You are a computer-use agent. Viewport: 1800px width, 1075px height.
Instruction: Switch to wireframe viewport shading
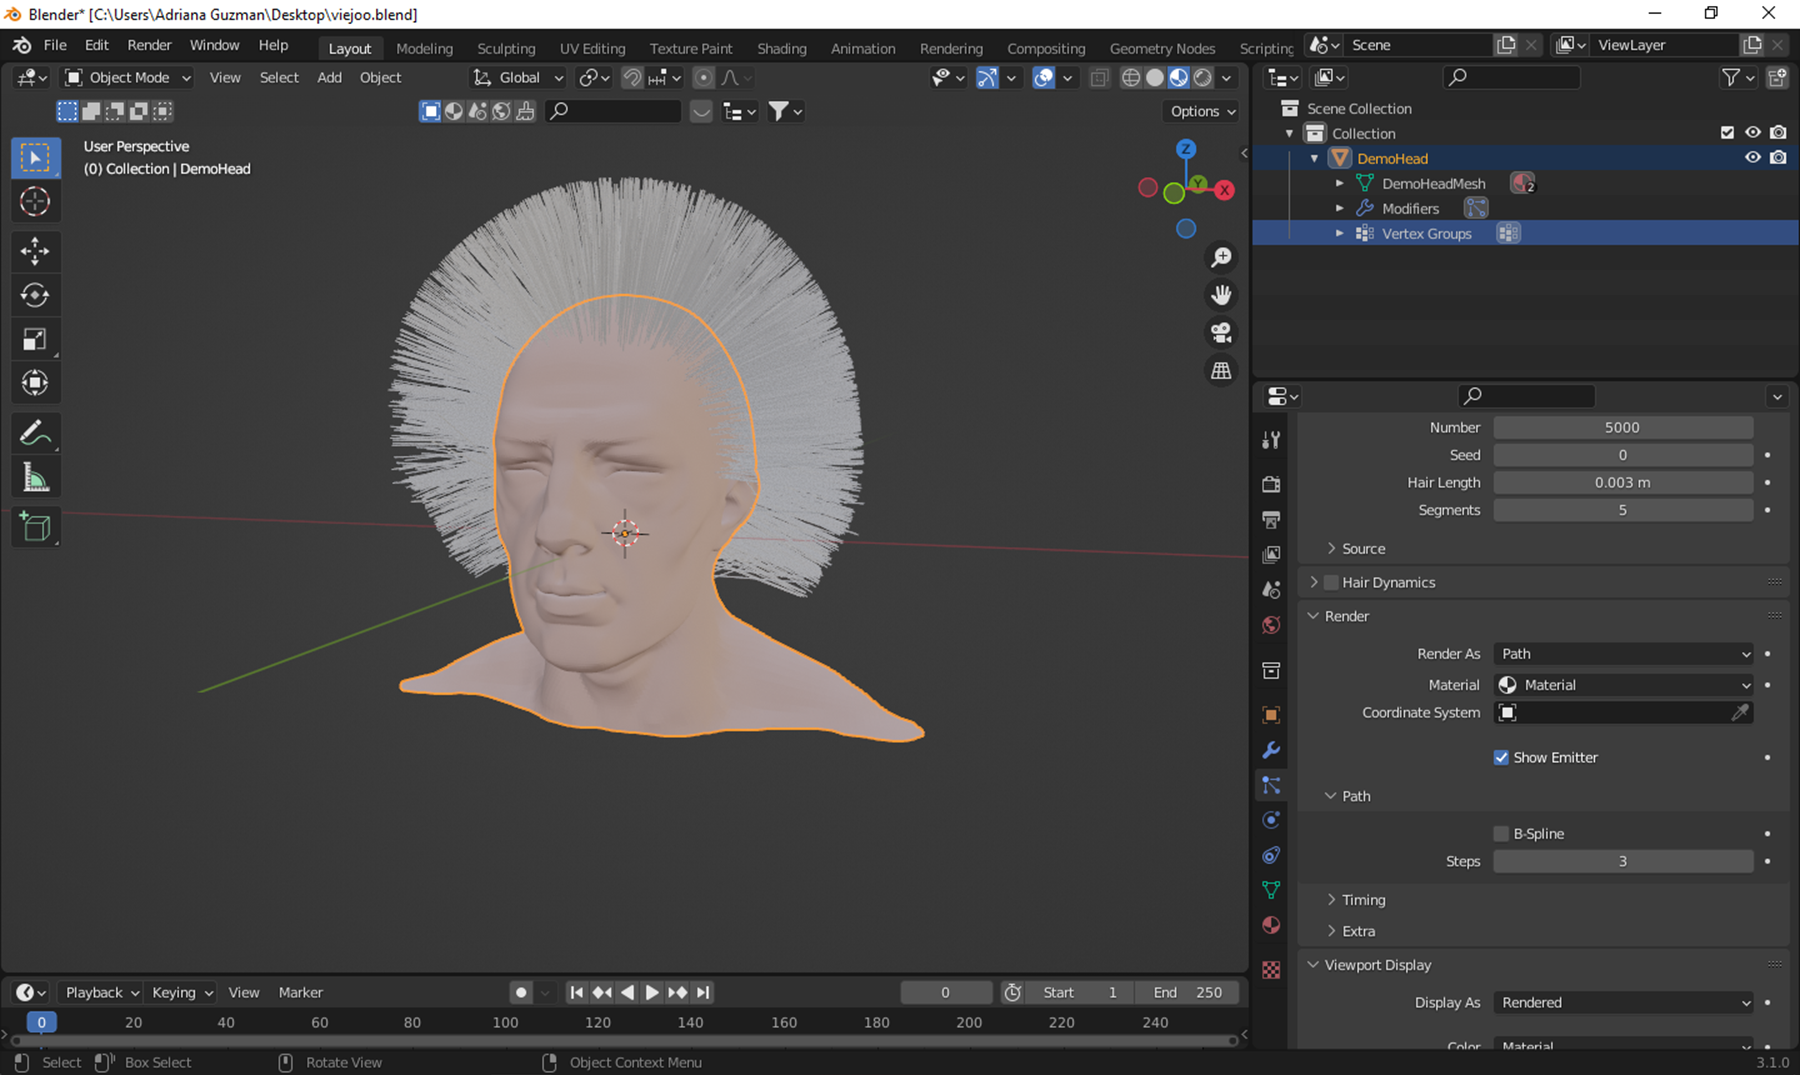point(1131,77)
